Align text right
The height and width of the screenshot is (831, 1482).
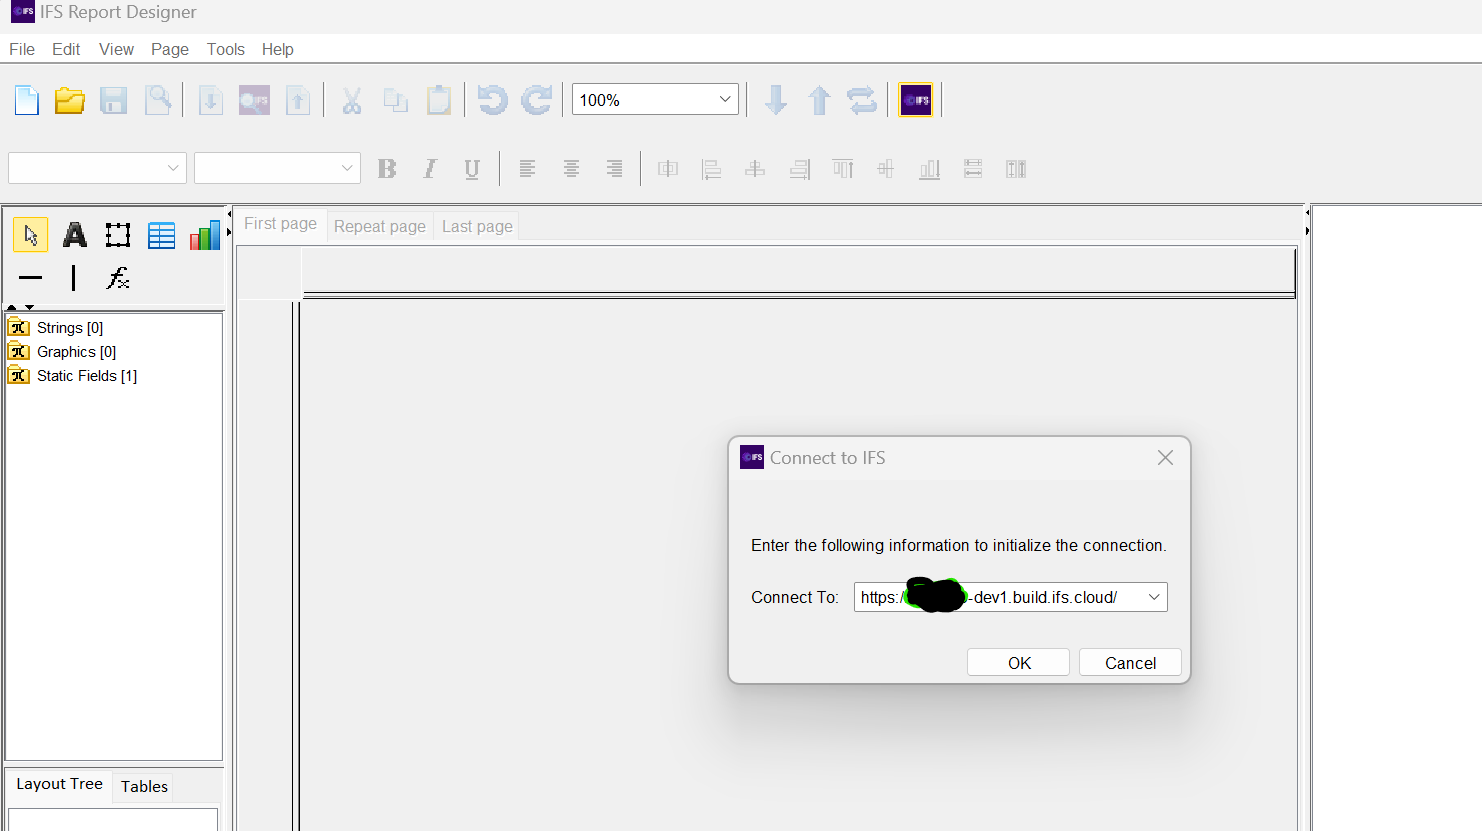point(614,169)
